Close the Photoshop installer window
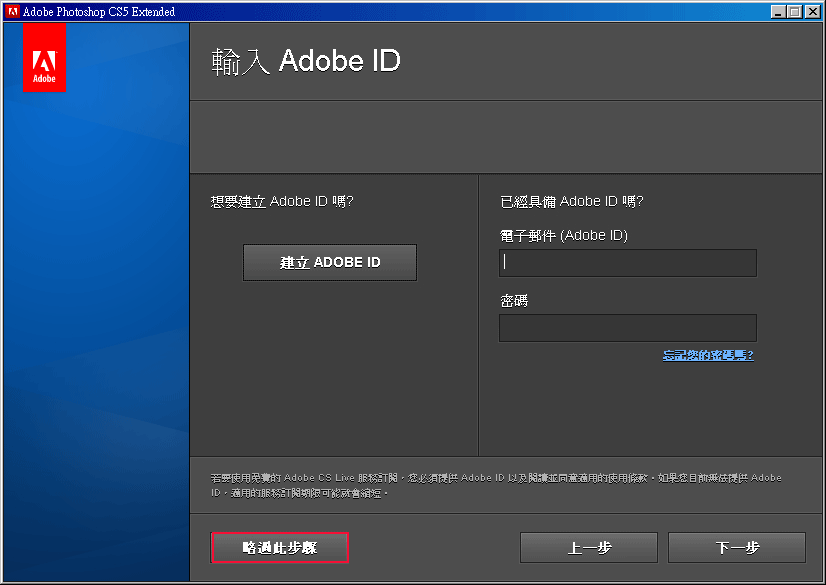Viewport: 826px width, 585px height. click(812, 12)
